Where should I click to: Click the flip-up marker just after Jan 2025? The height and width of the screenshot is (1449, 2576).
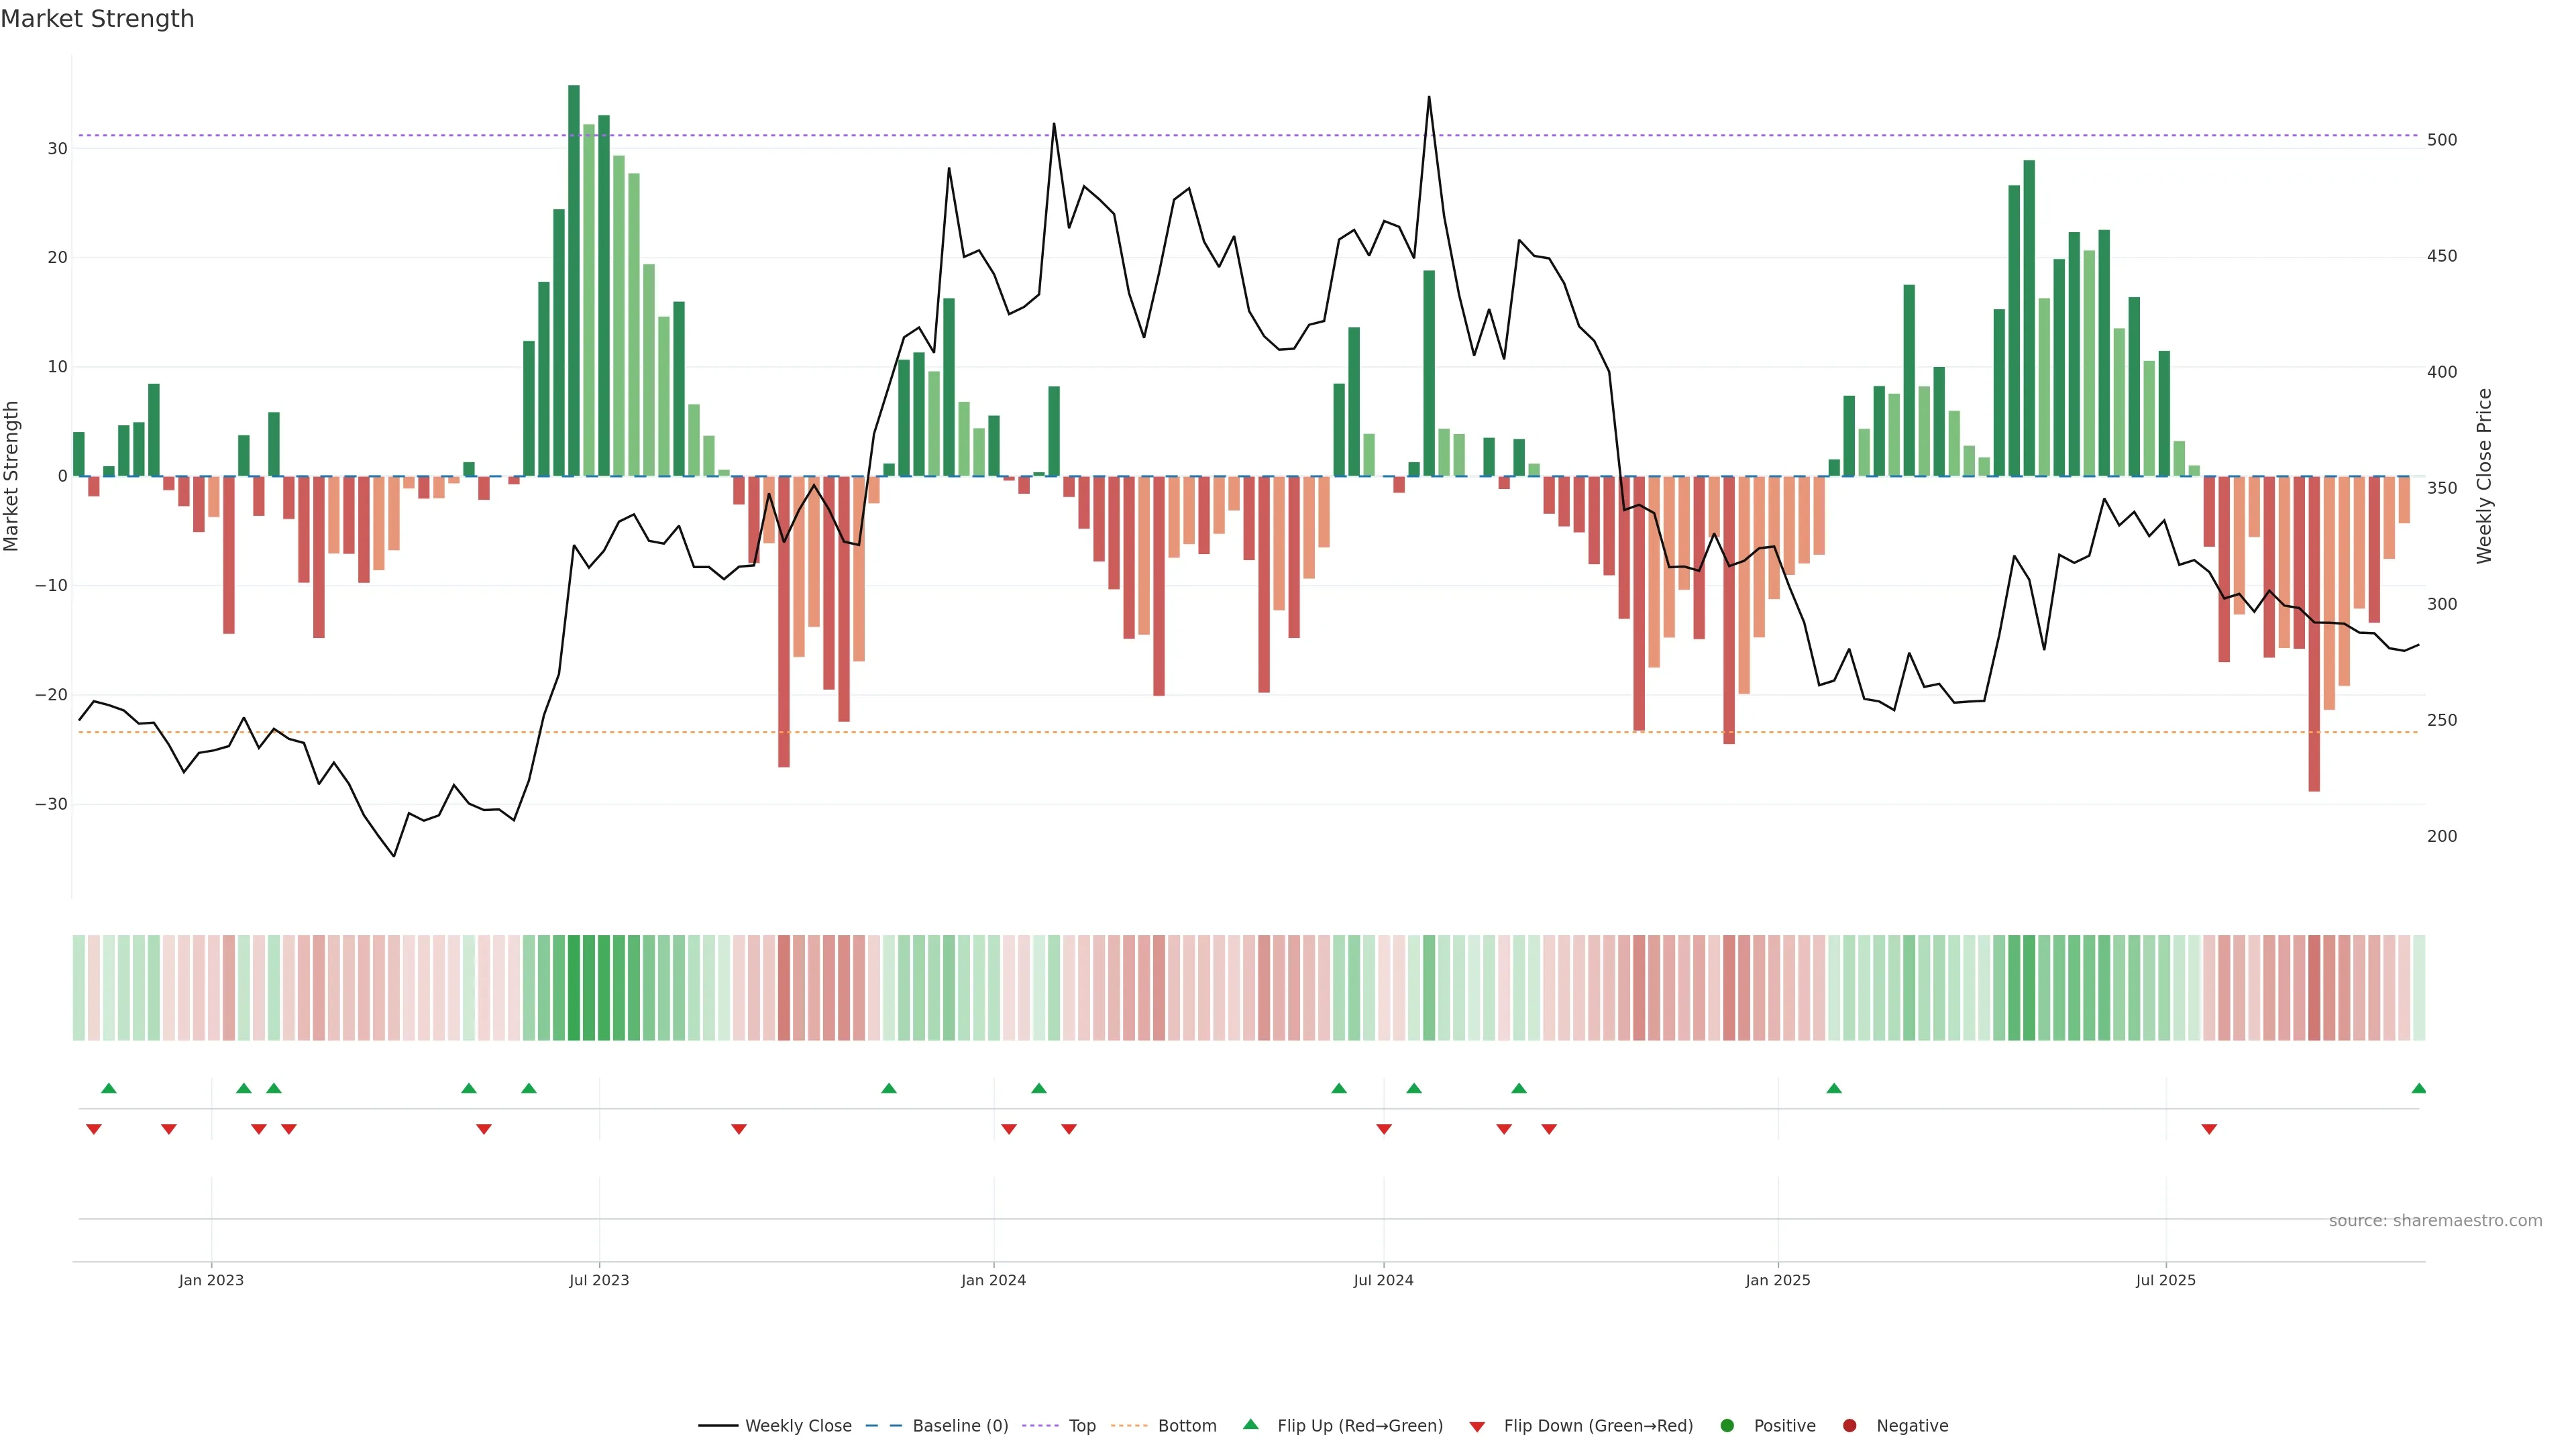coord(1834,1088)
